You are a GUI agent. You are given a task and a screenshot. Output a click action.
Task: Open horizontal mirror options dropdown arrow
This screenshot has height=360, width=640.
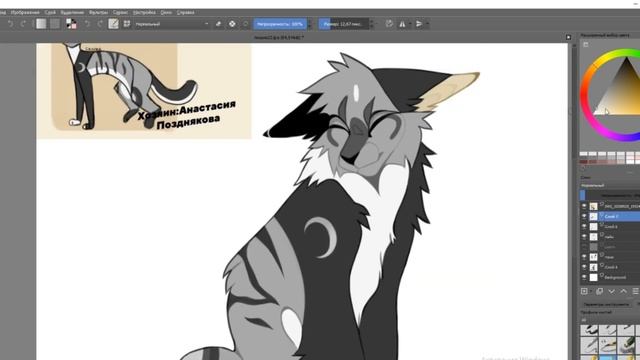point(410,24)
